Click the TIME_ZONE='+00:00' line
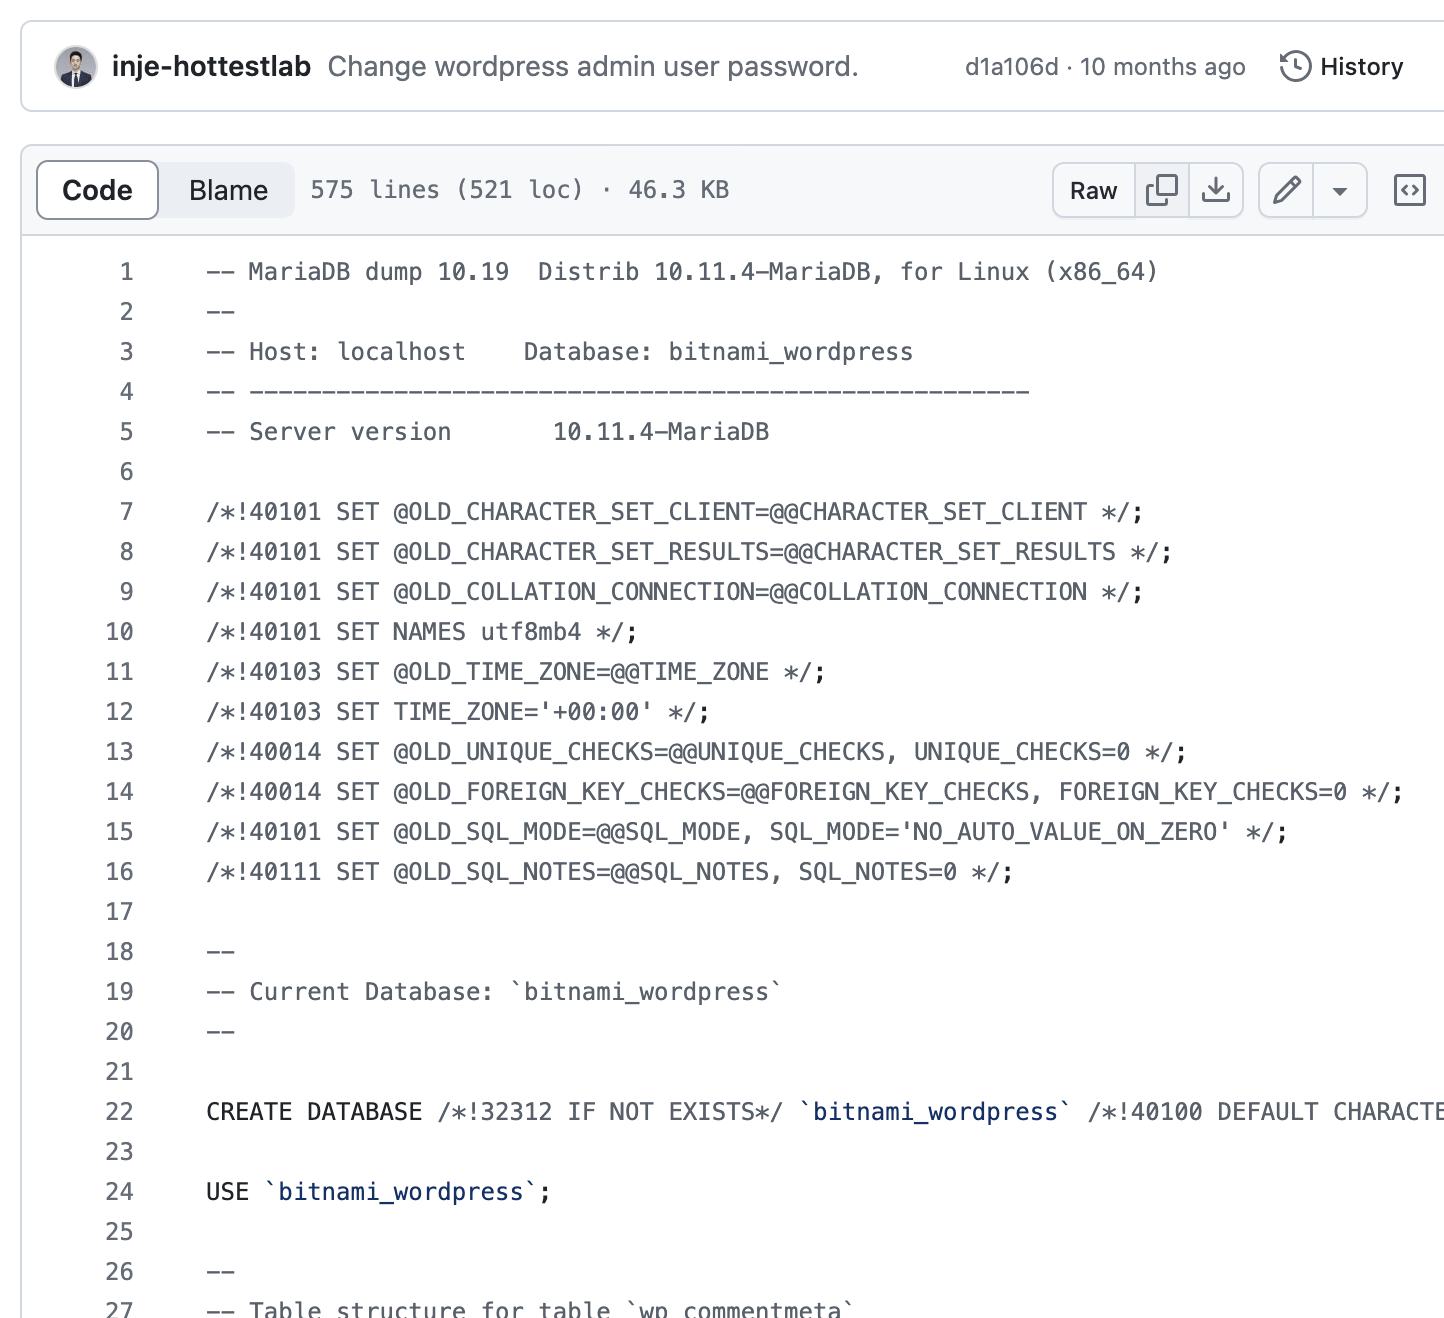This screenshot has height=1318, width=1444. (x=458, y=712)
